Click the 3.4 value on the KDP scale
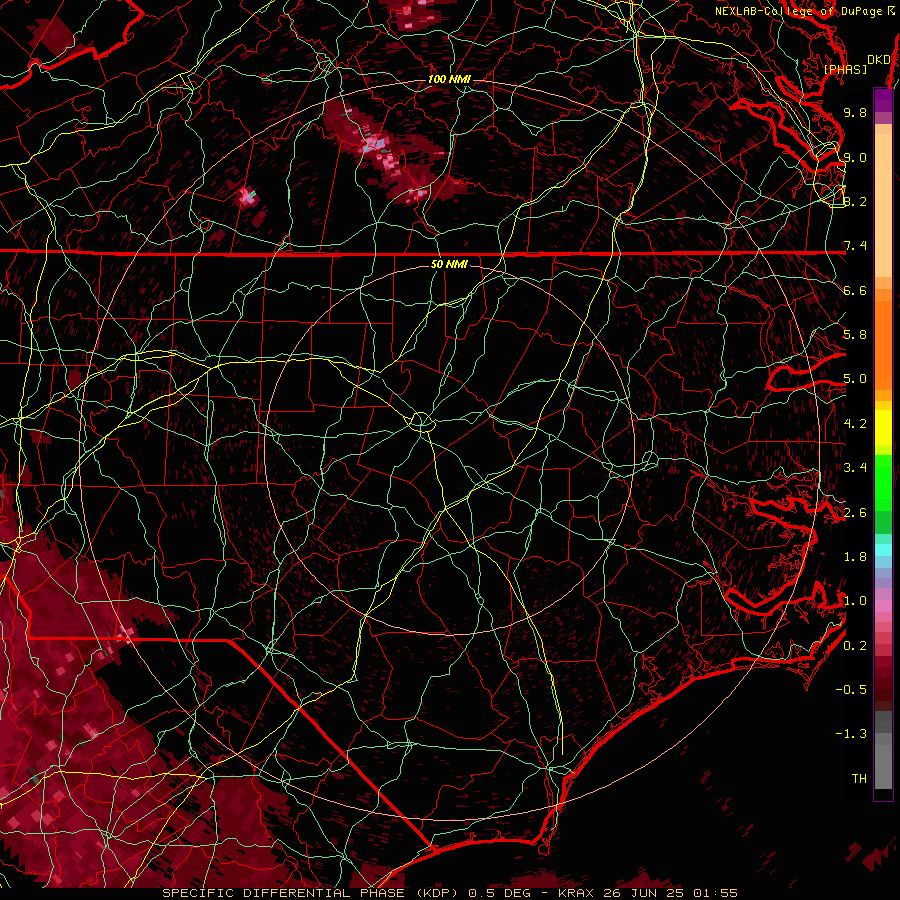Viewport: 900px width, 900px height. tap(855, 468)
